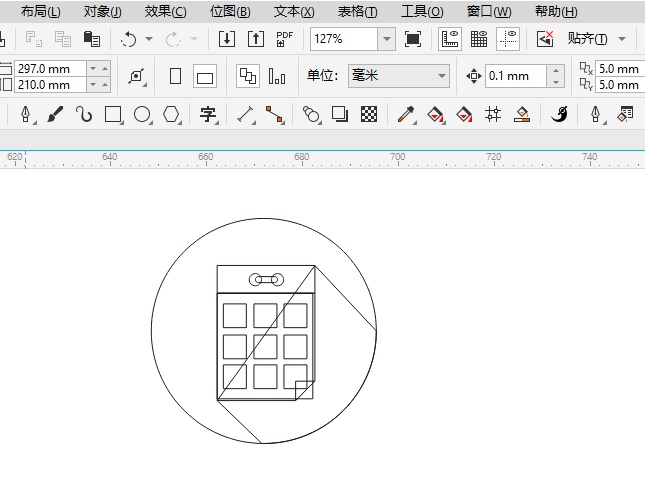
Task: Click the page size preset icon
Action: 137,76
